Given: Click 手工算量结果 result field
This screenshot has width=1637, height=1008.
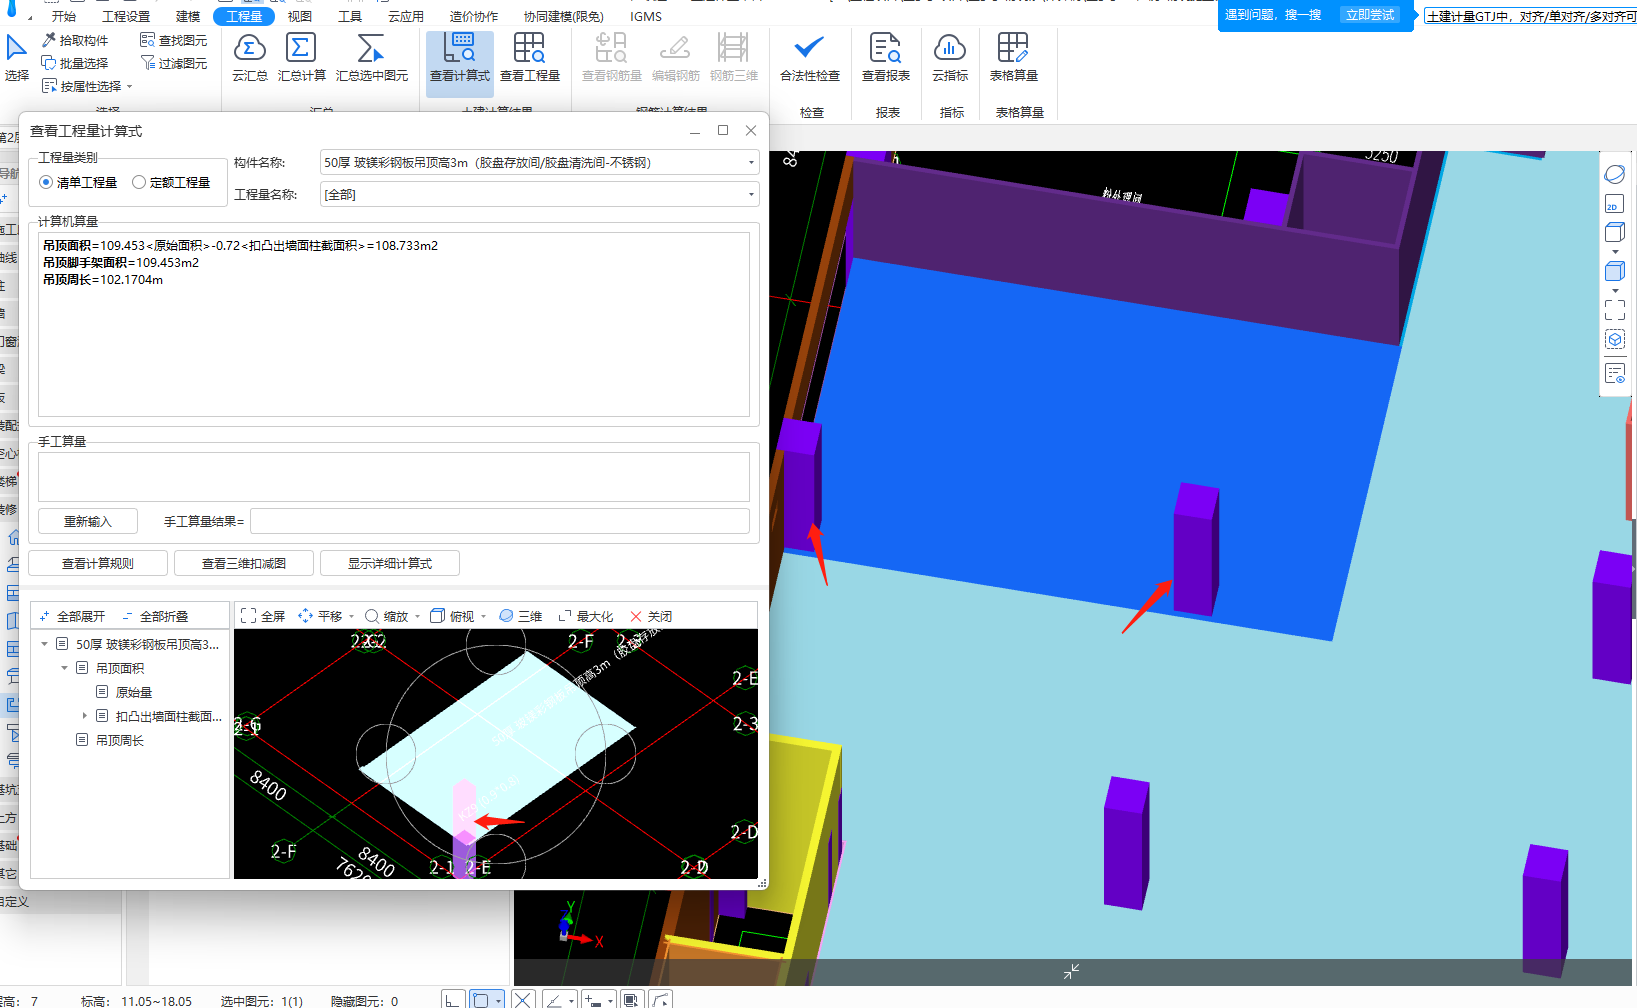Looking at the screenshot, I should pos(500,521).
